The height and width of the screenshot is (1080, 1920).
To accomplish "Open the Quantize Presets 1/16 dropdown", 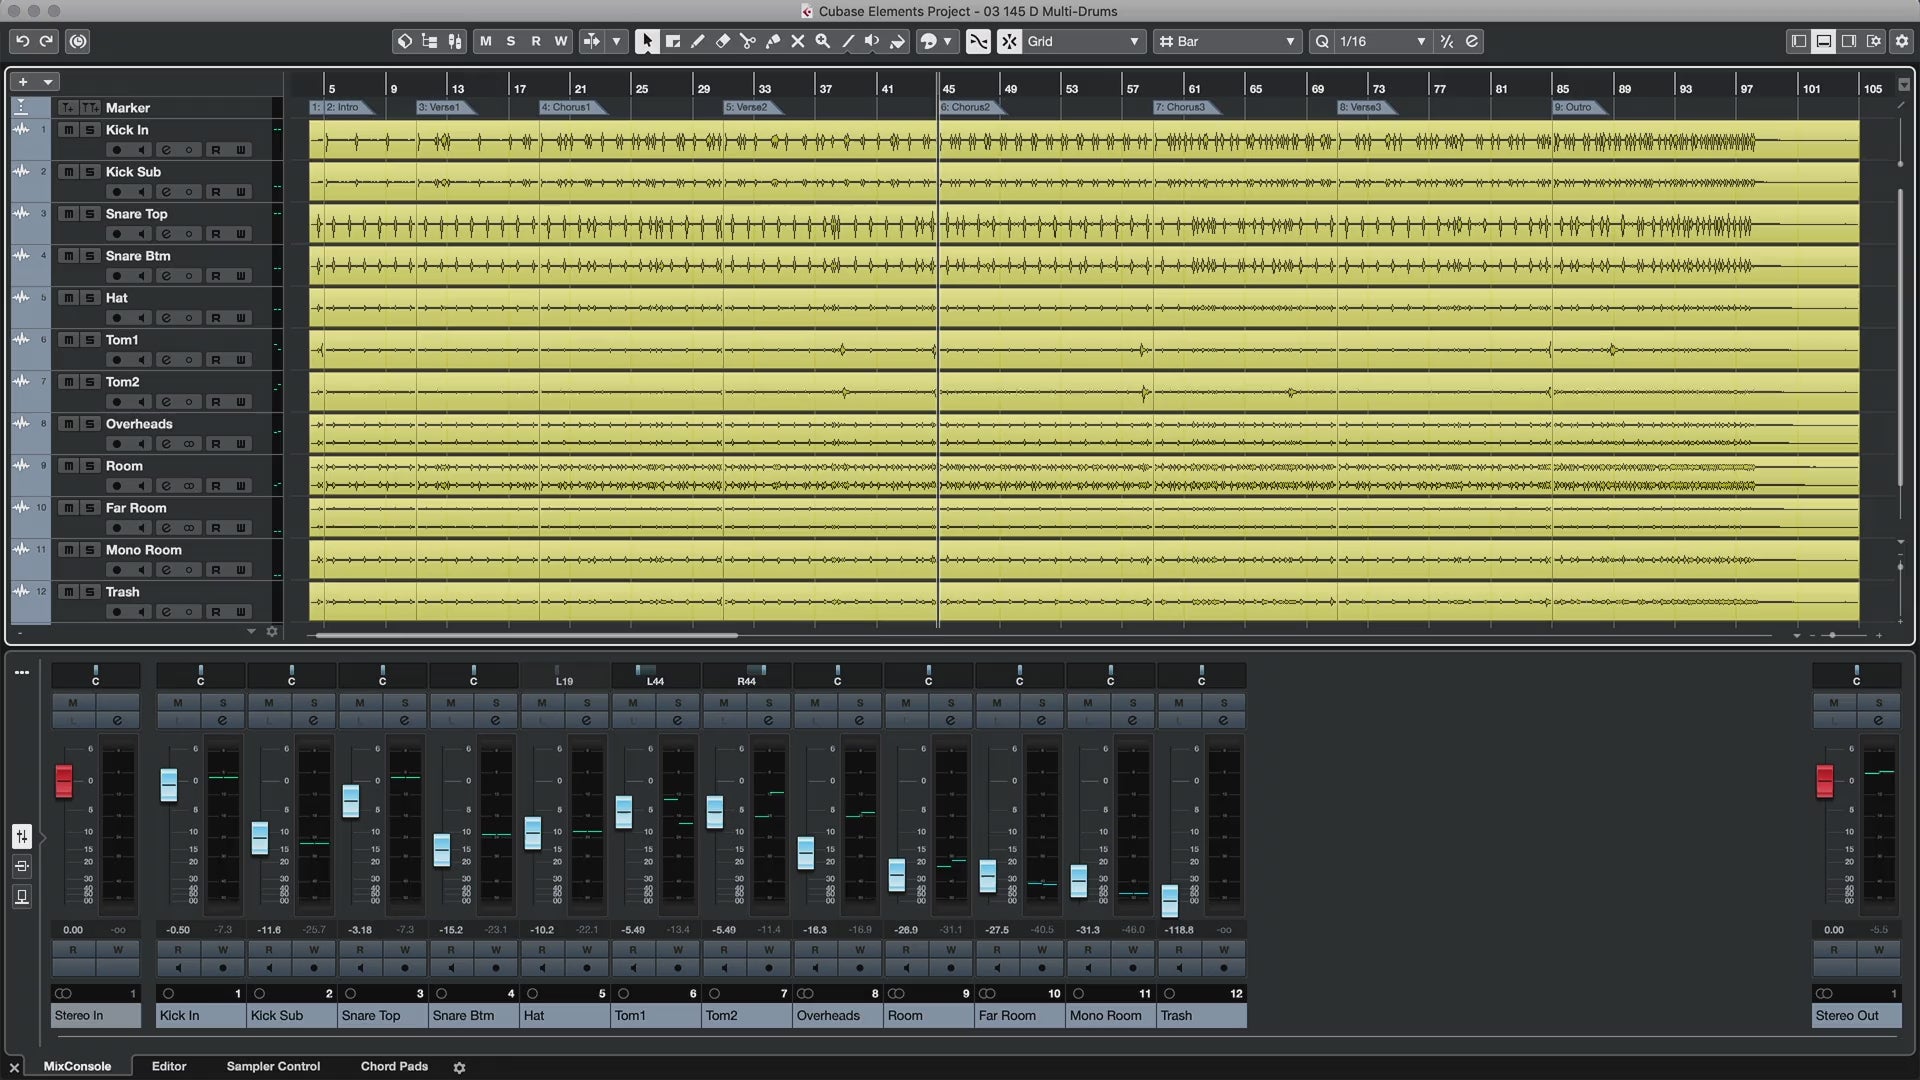I will pos(1382,41).
